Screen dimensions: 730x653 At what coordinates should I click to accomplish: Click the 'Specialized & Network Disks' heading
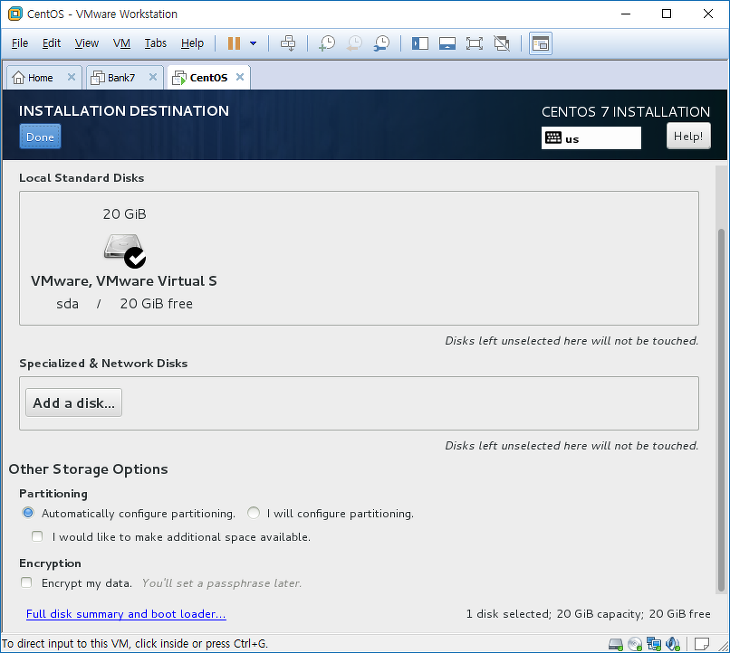(x=103, y=363)
